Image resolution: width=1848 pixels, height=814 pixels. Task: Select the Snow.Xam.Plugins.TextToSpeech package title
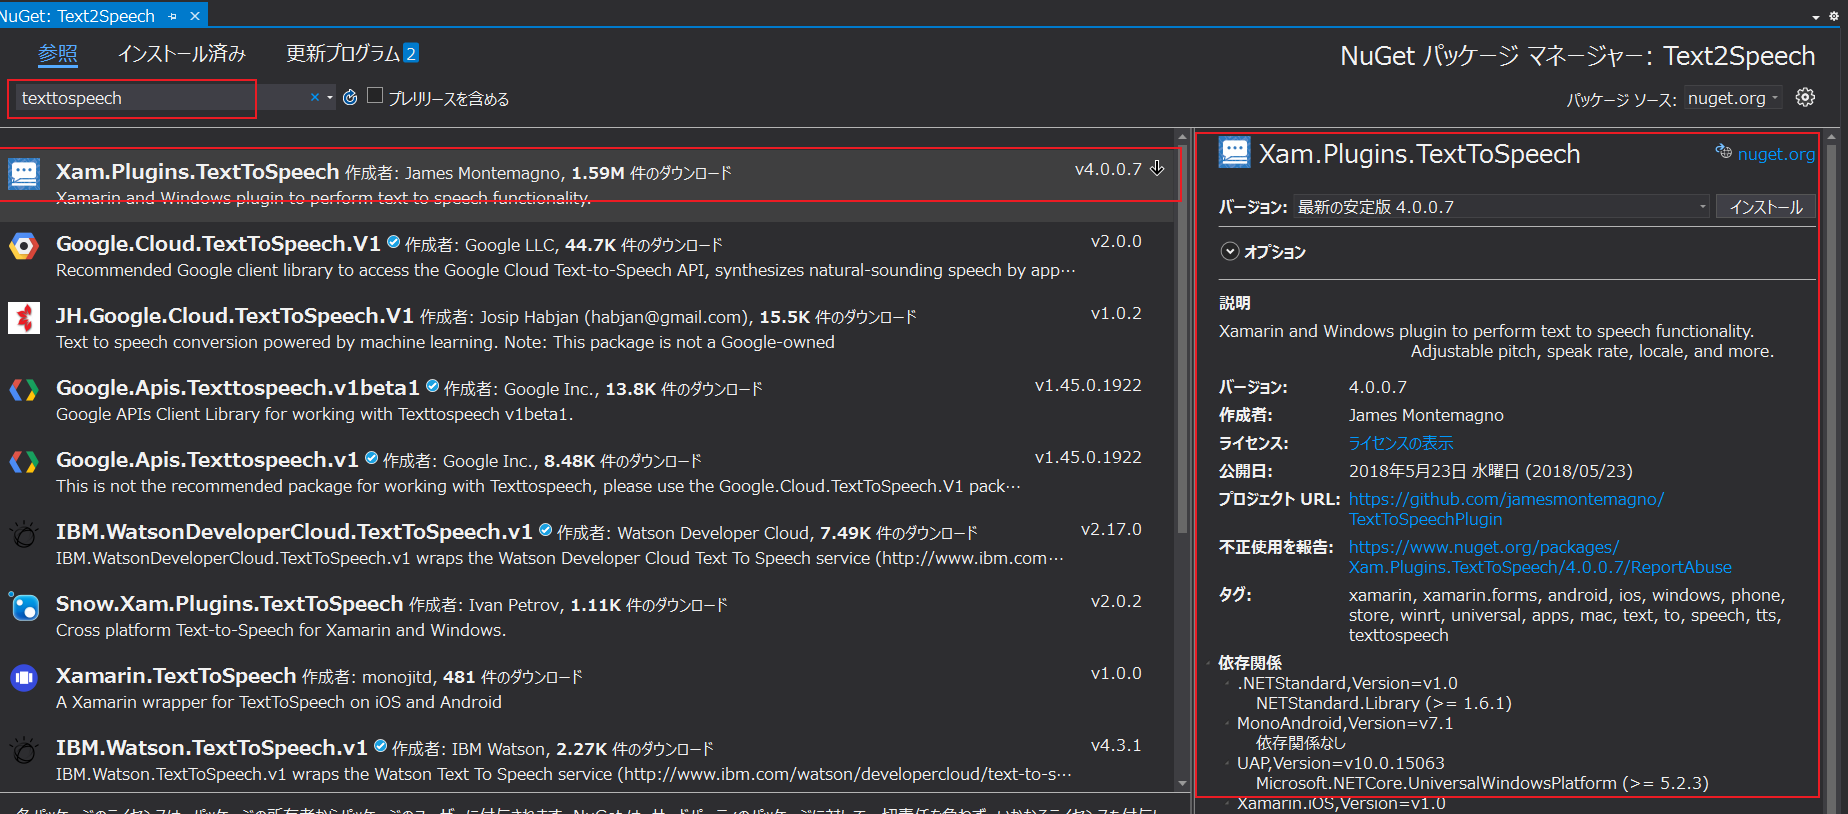[x=230, y=604]
